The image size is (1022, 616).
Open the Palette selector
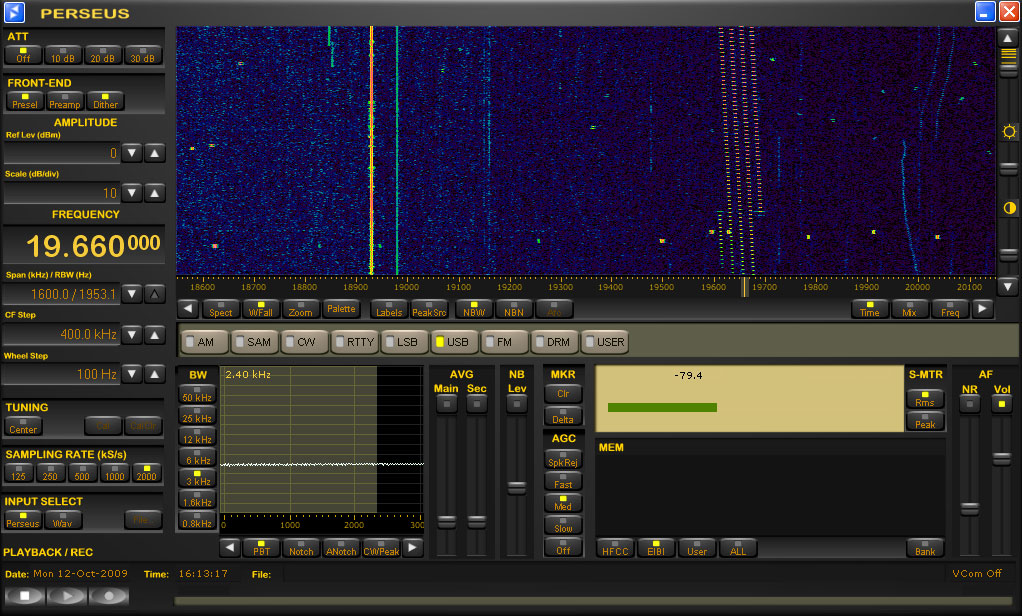click(341, 308)
